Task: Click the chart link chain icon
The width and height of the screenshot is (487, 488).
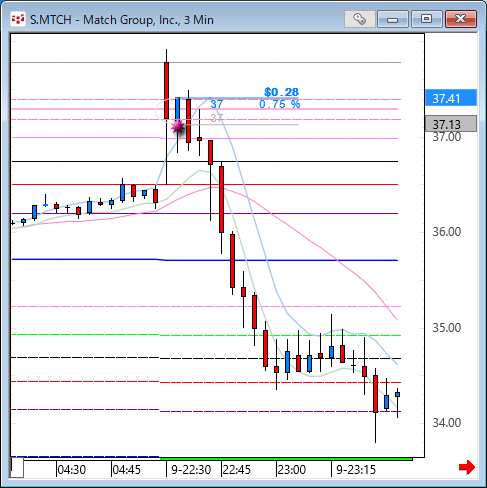Action: (359, 19)
